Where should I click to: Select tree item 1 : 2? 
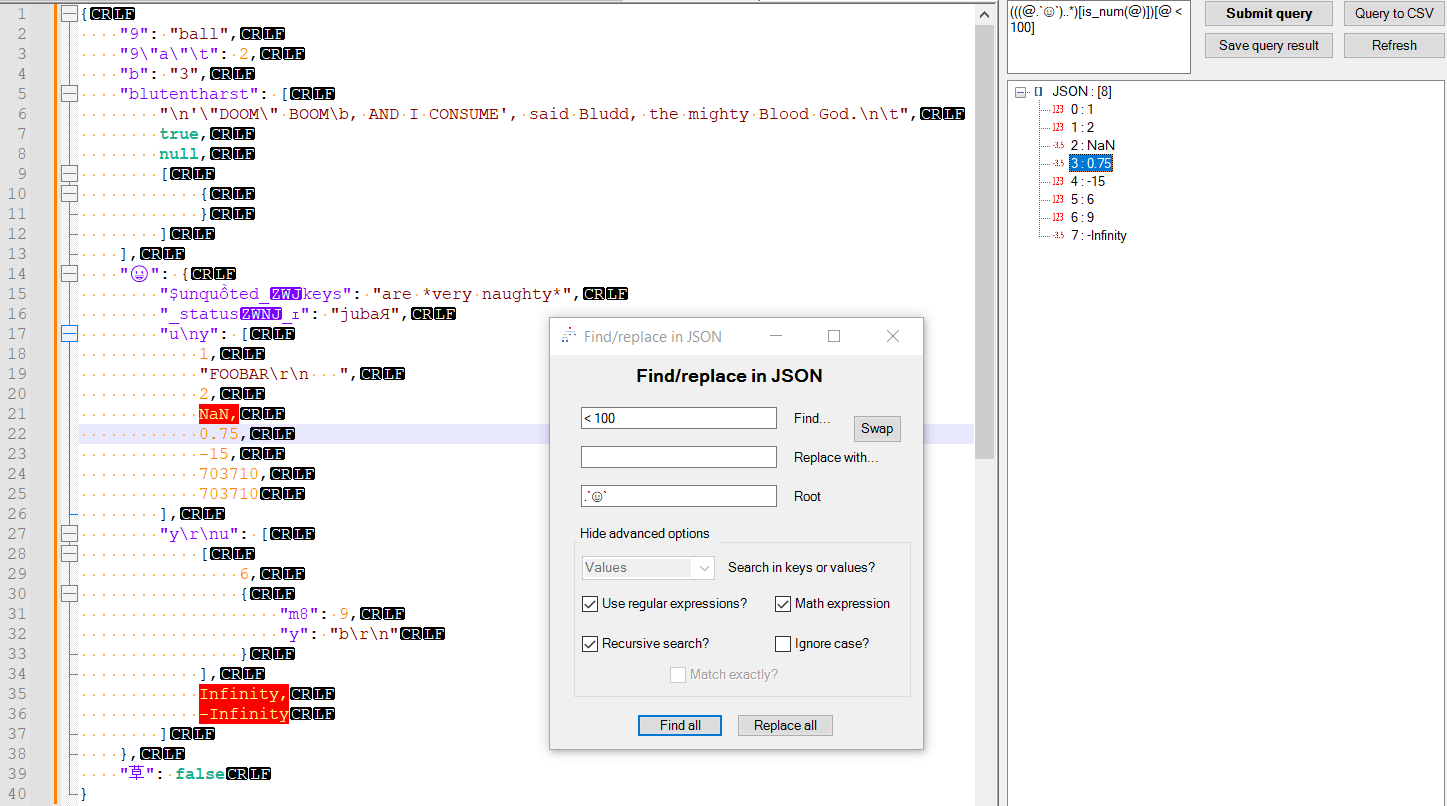1081,127
